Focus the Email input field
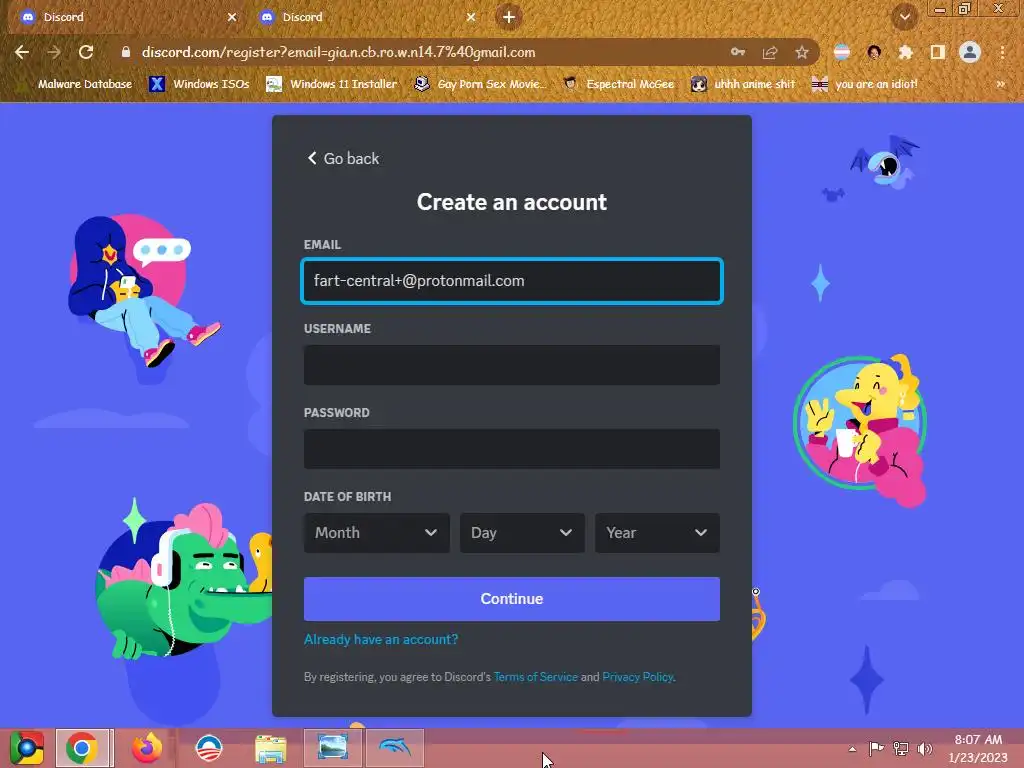Viewport: 1024px width, 768px height. click(x=511, y=281)
